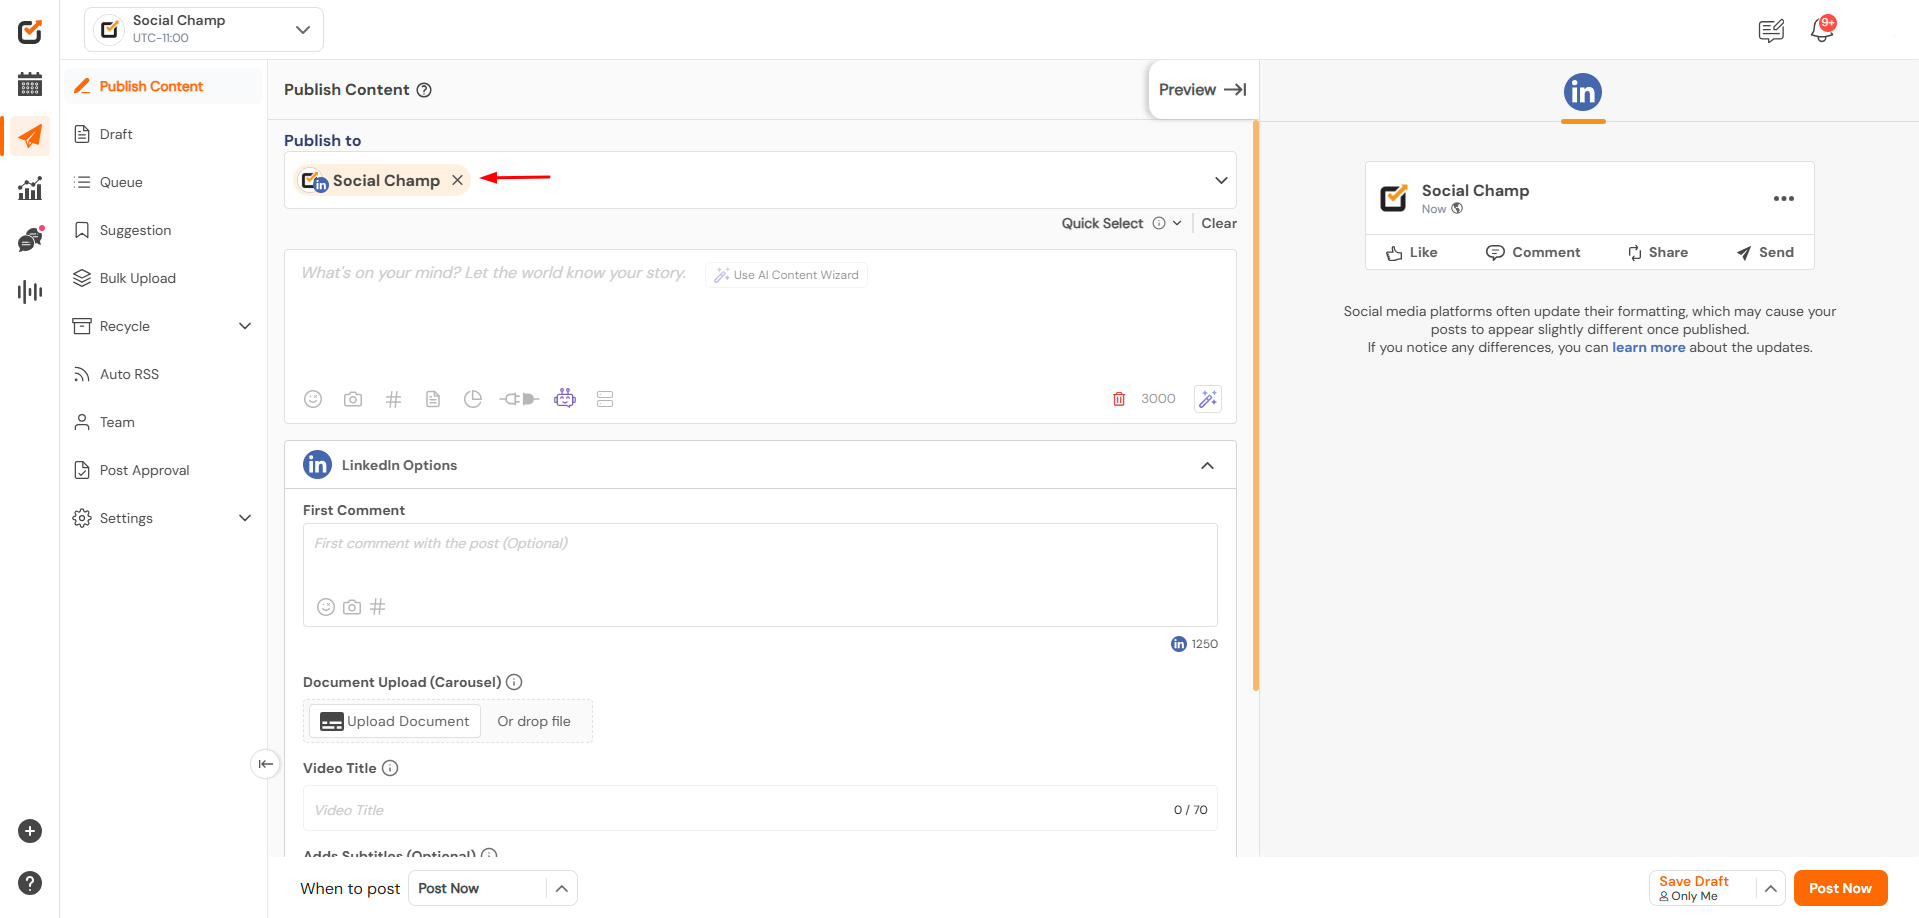1919x918 pixels.
Task: Add a photo via the editor camera icon
Action: point(353,399)
